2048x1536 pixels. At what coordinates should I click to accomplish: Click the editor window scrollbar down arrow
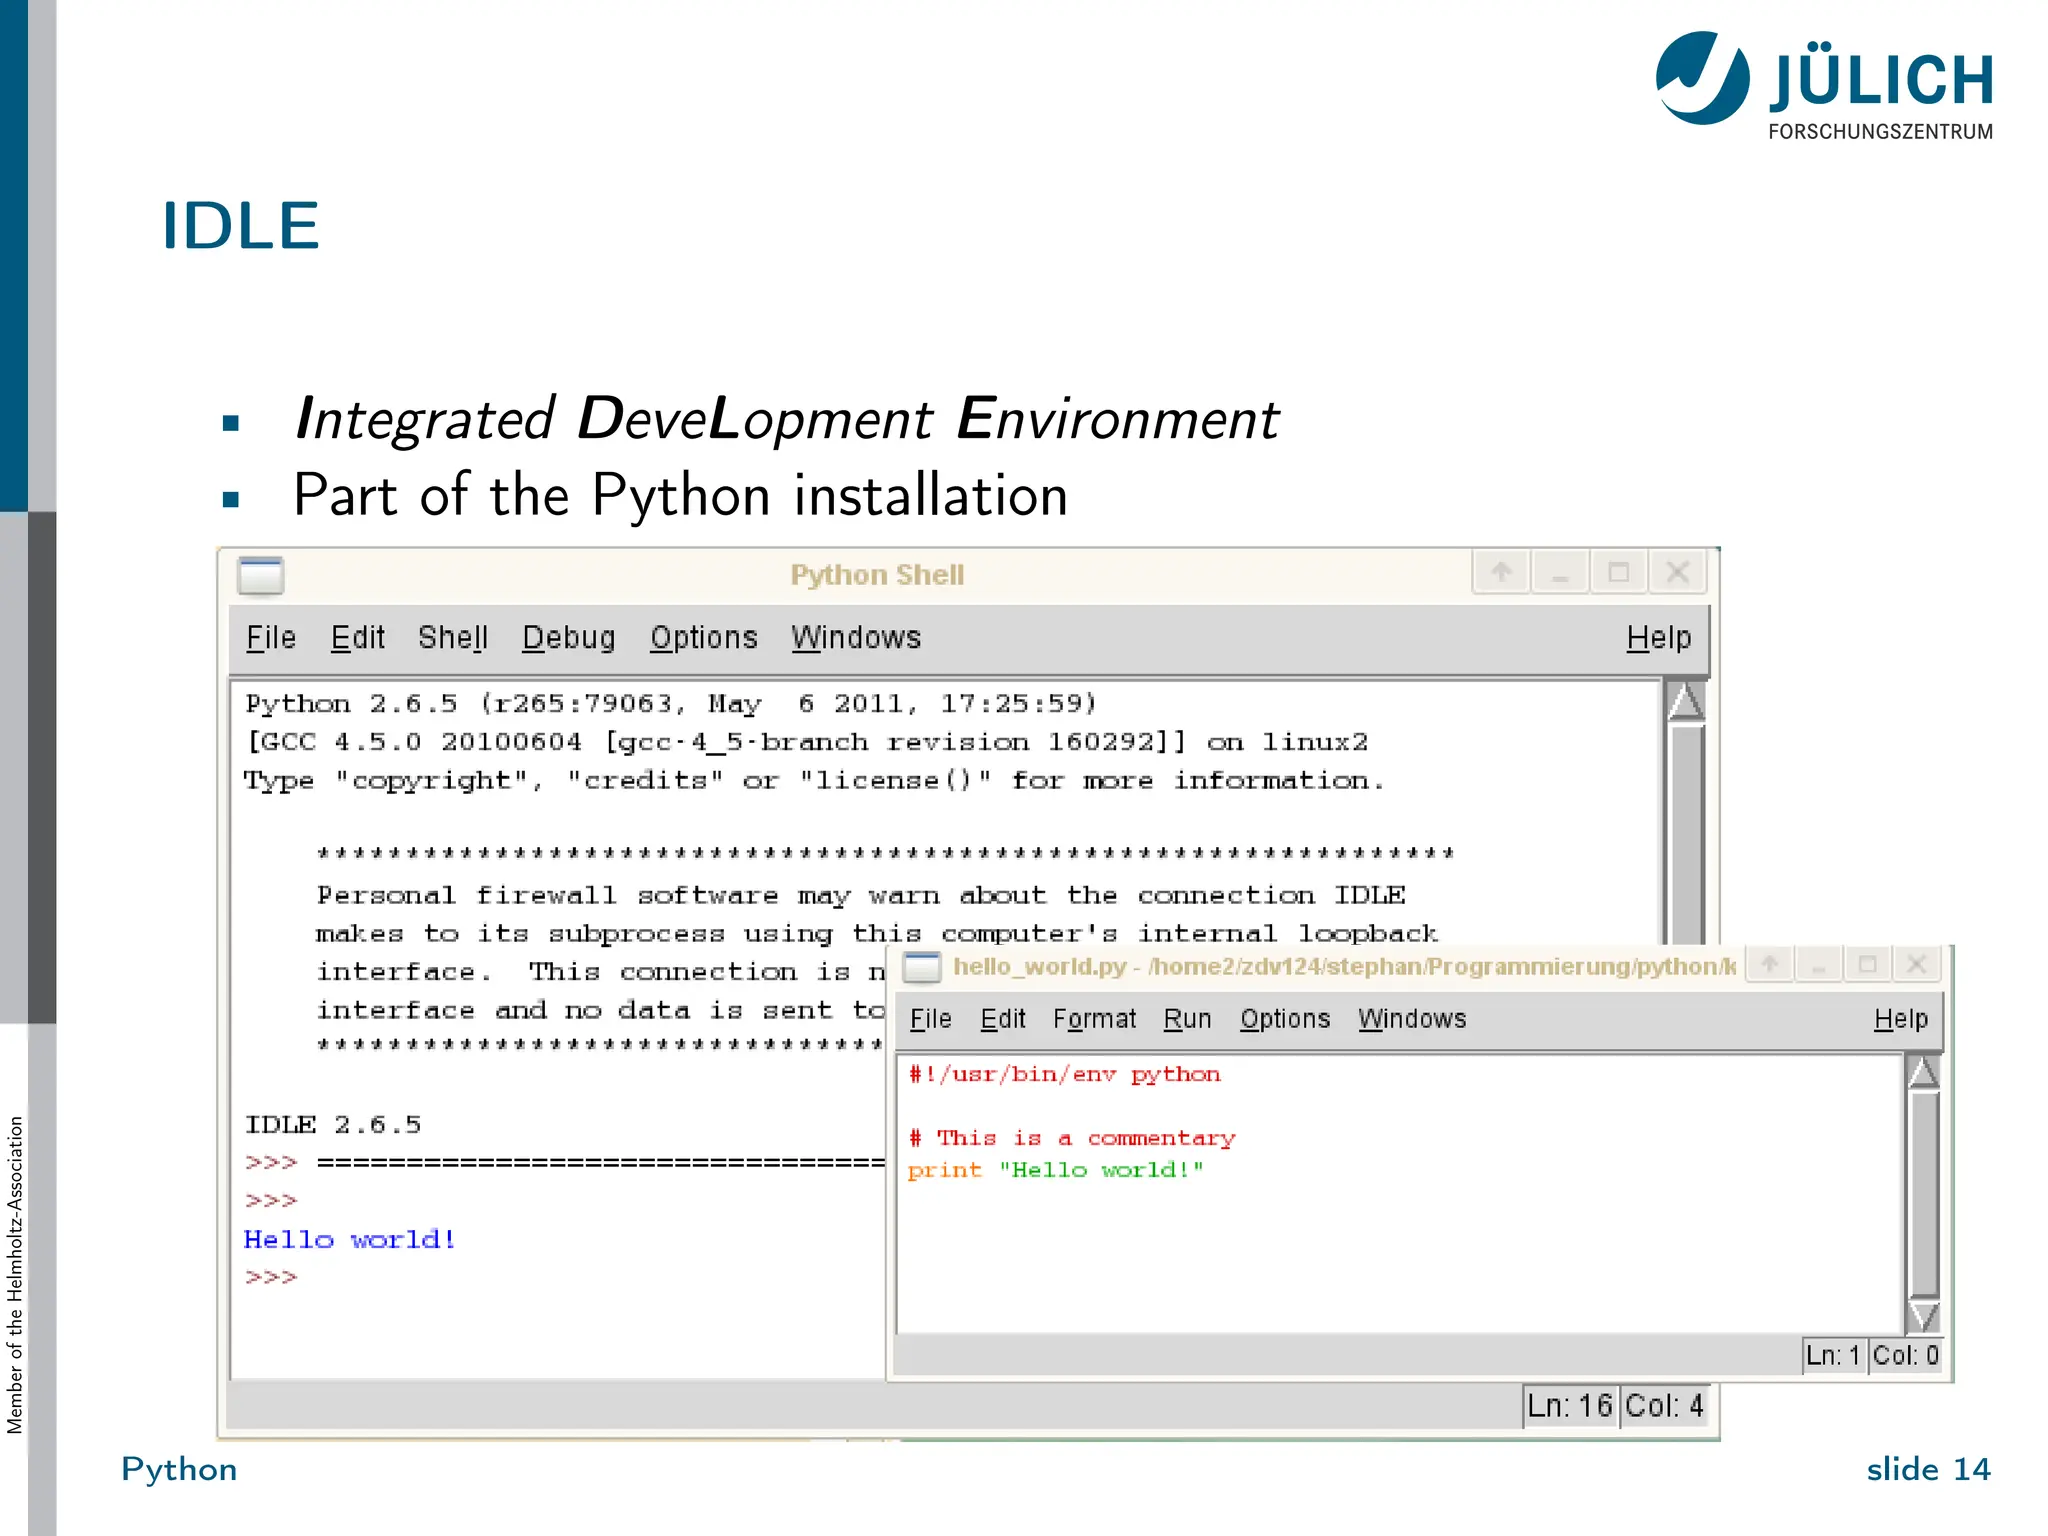point(1923,1316)
